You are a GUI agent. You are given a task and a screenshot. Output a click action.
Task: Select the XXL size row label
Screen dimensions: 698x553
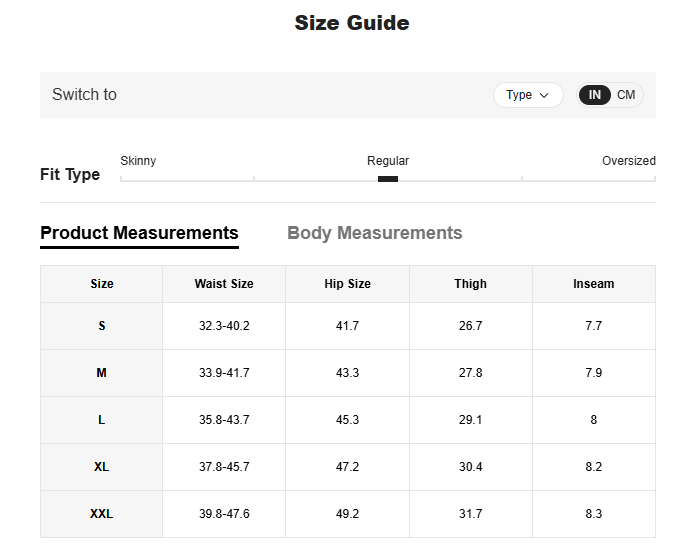pos(102,514)
